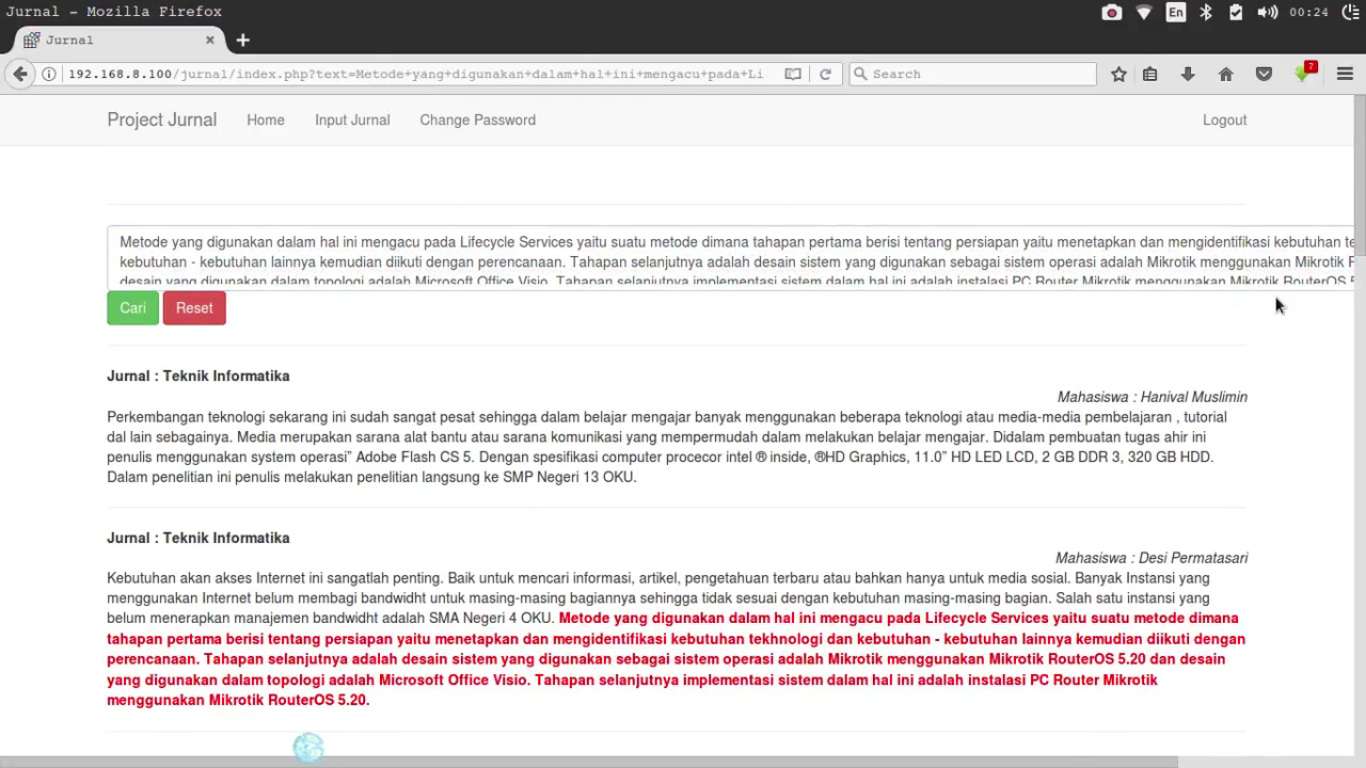The width and height of the screenshot is (1366, 768).
Task: Toggle Reader View in the address bar
Action: pyautogui.click(x=793, y=74)
